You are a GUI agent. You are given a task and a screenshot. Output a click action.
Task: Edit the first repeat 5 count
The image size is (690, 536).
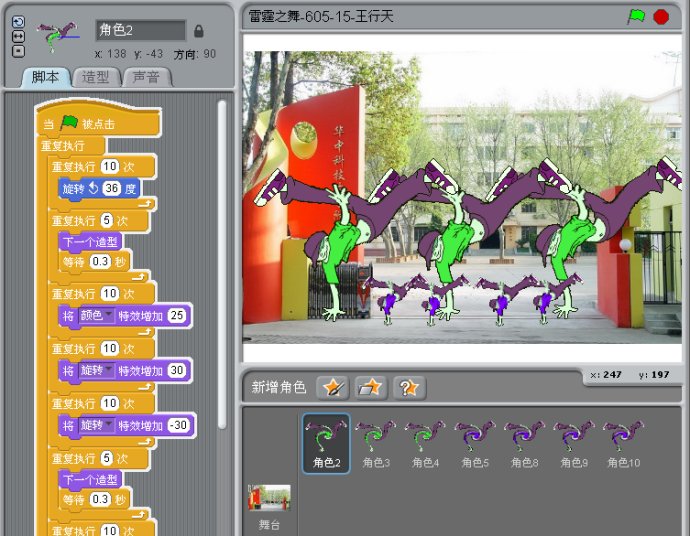click(106, 220)
